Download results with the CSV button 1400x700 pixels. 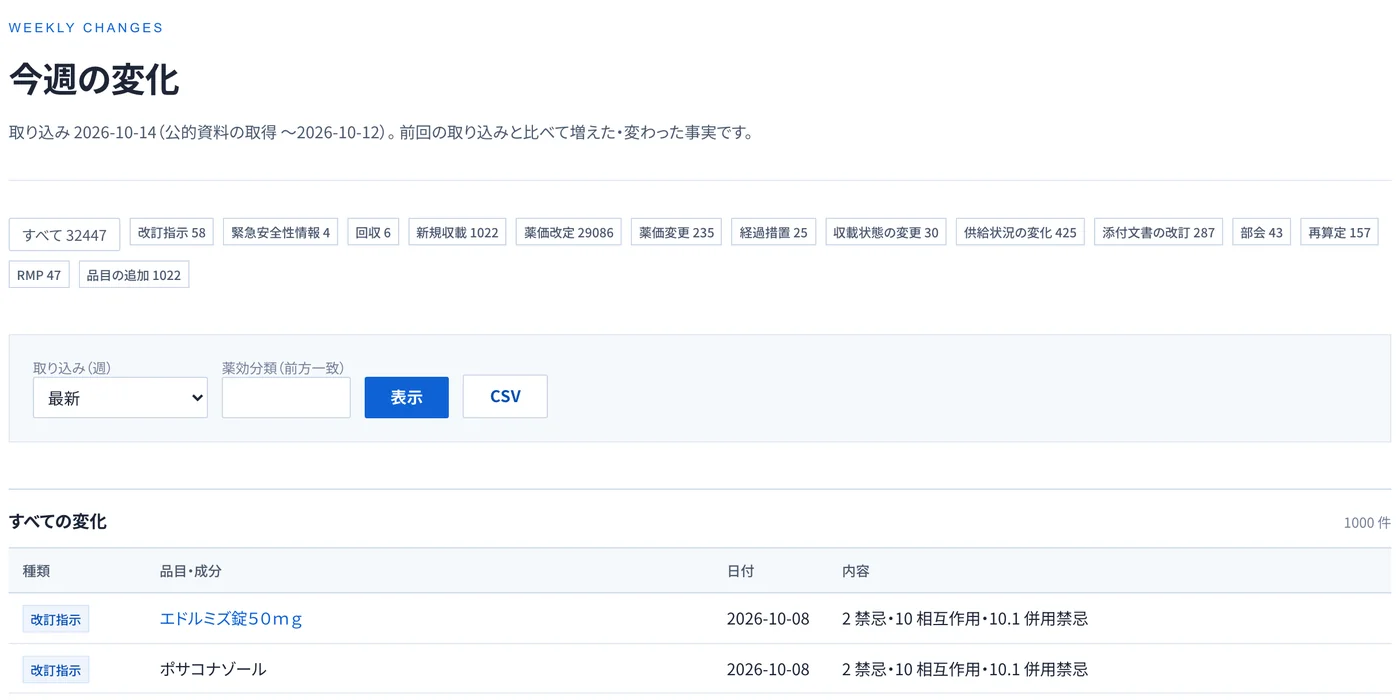click(505, 397)
